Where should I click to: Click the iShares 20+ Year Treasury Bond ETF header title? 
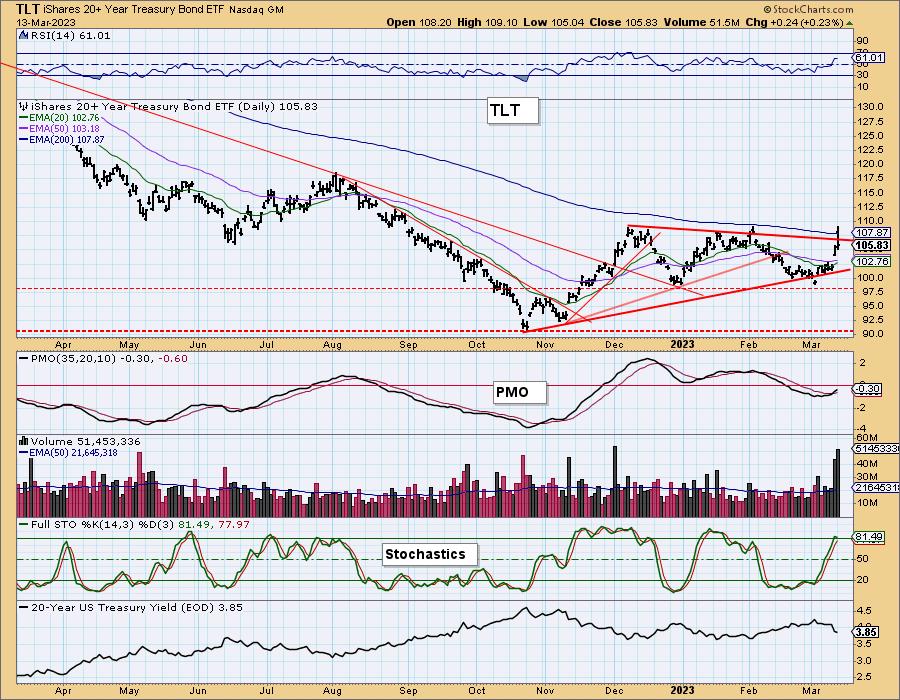[x=135, y=10]
